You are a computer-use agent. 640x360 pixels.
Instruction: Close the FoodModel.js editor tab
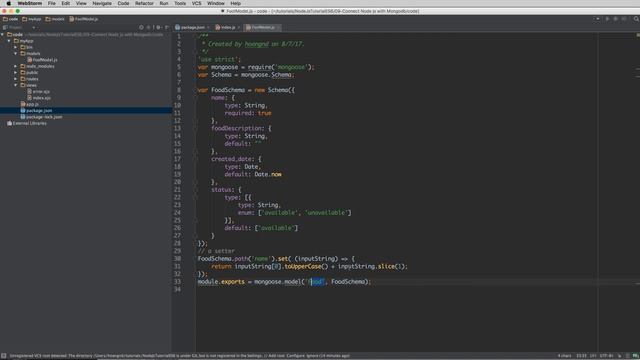[278, 27]
